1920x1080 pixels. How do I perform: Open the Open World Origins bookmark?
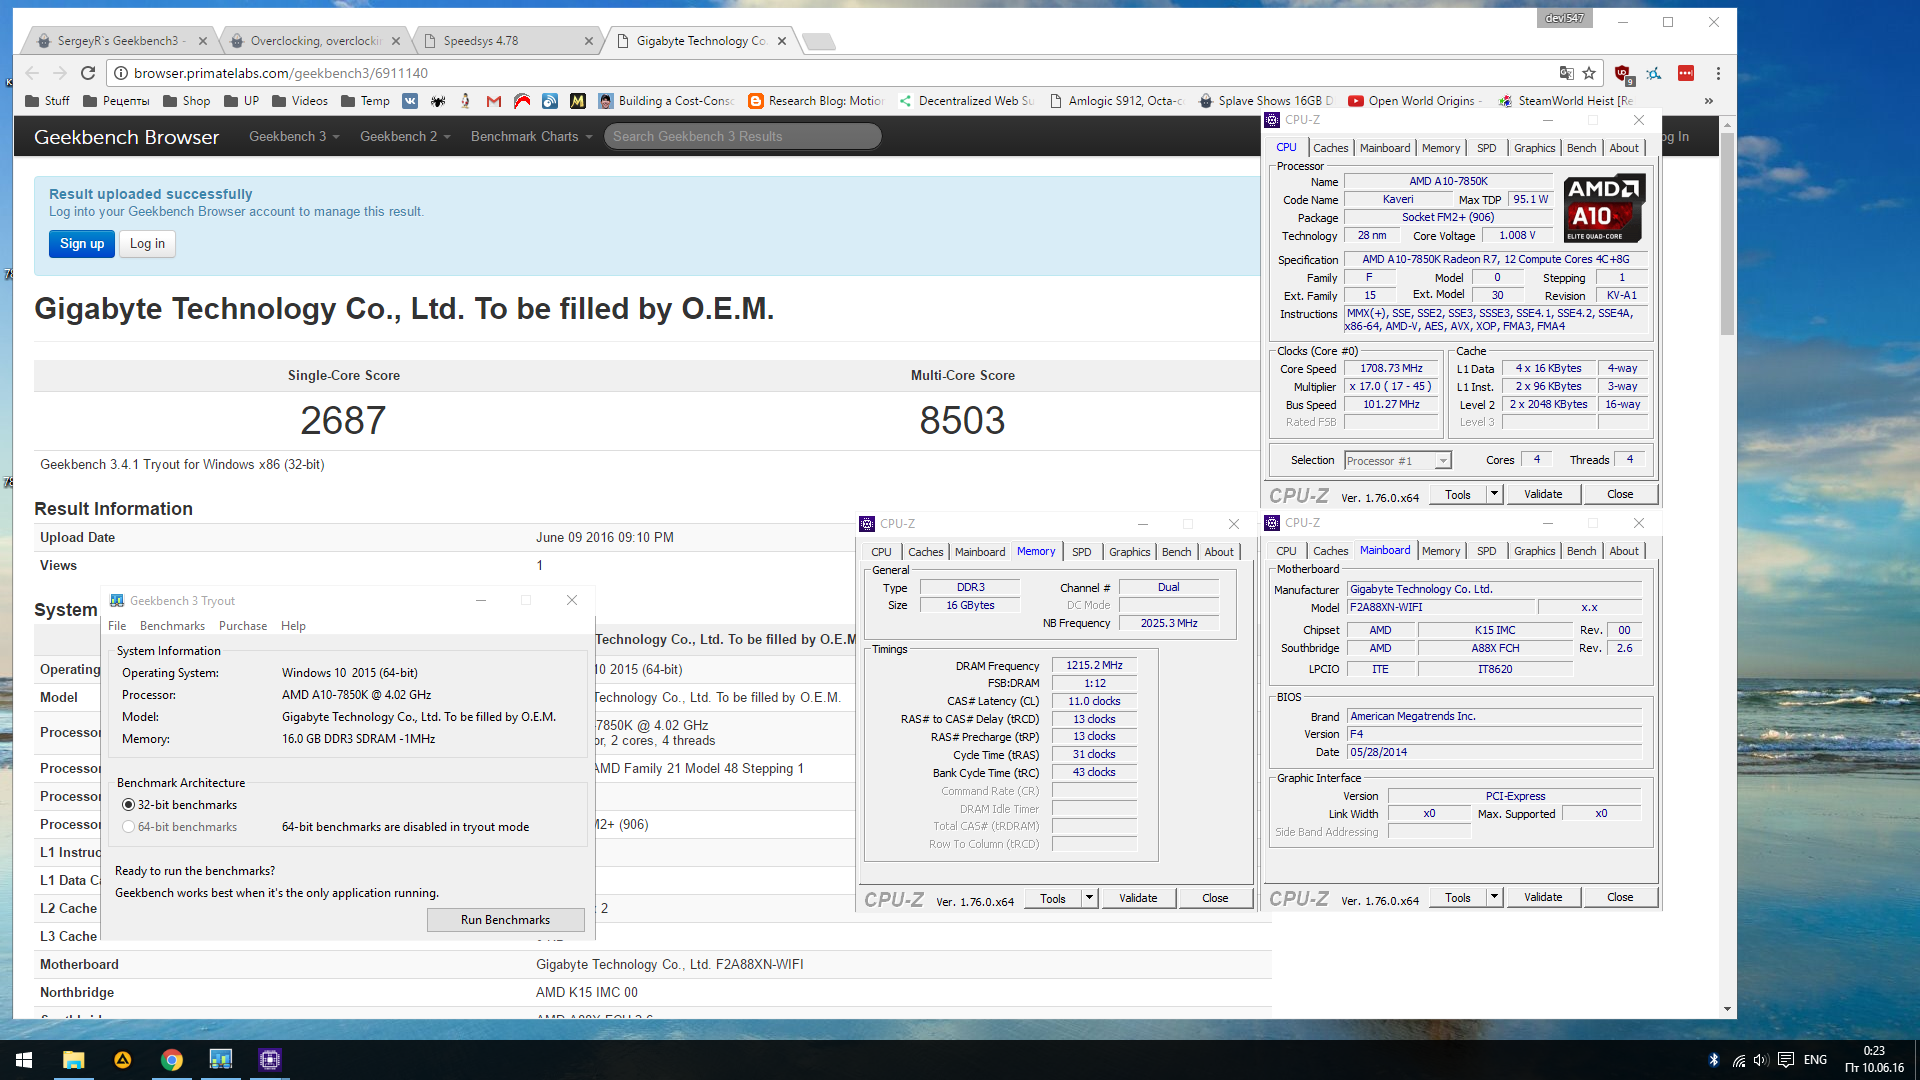pos(1414,101)
